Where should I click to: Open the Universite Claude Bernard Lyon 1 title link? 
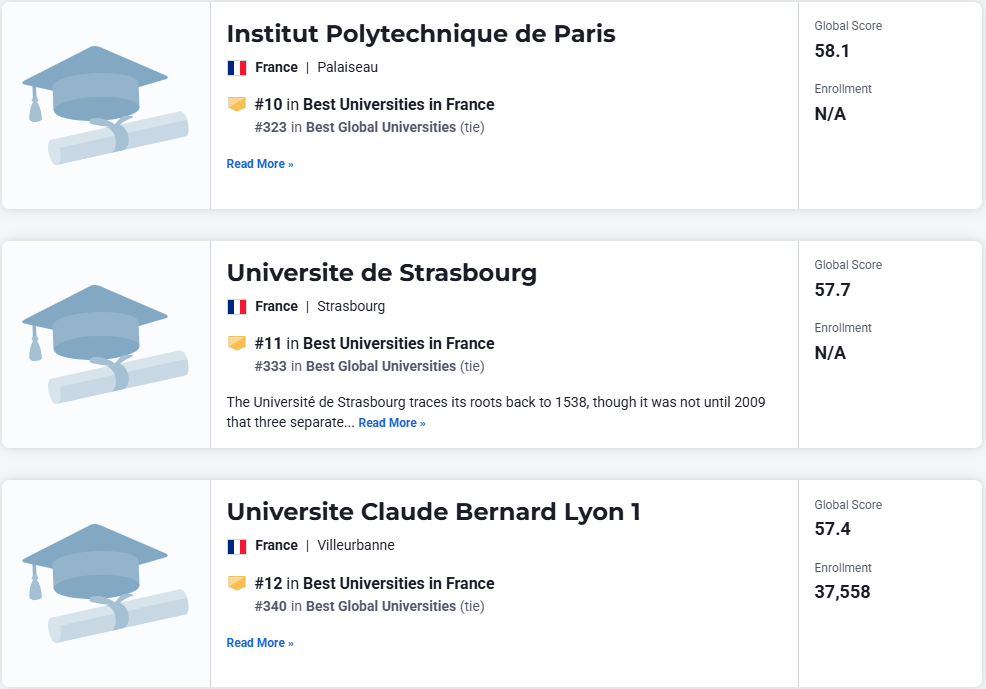click(x=434, y=512)
